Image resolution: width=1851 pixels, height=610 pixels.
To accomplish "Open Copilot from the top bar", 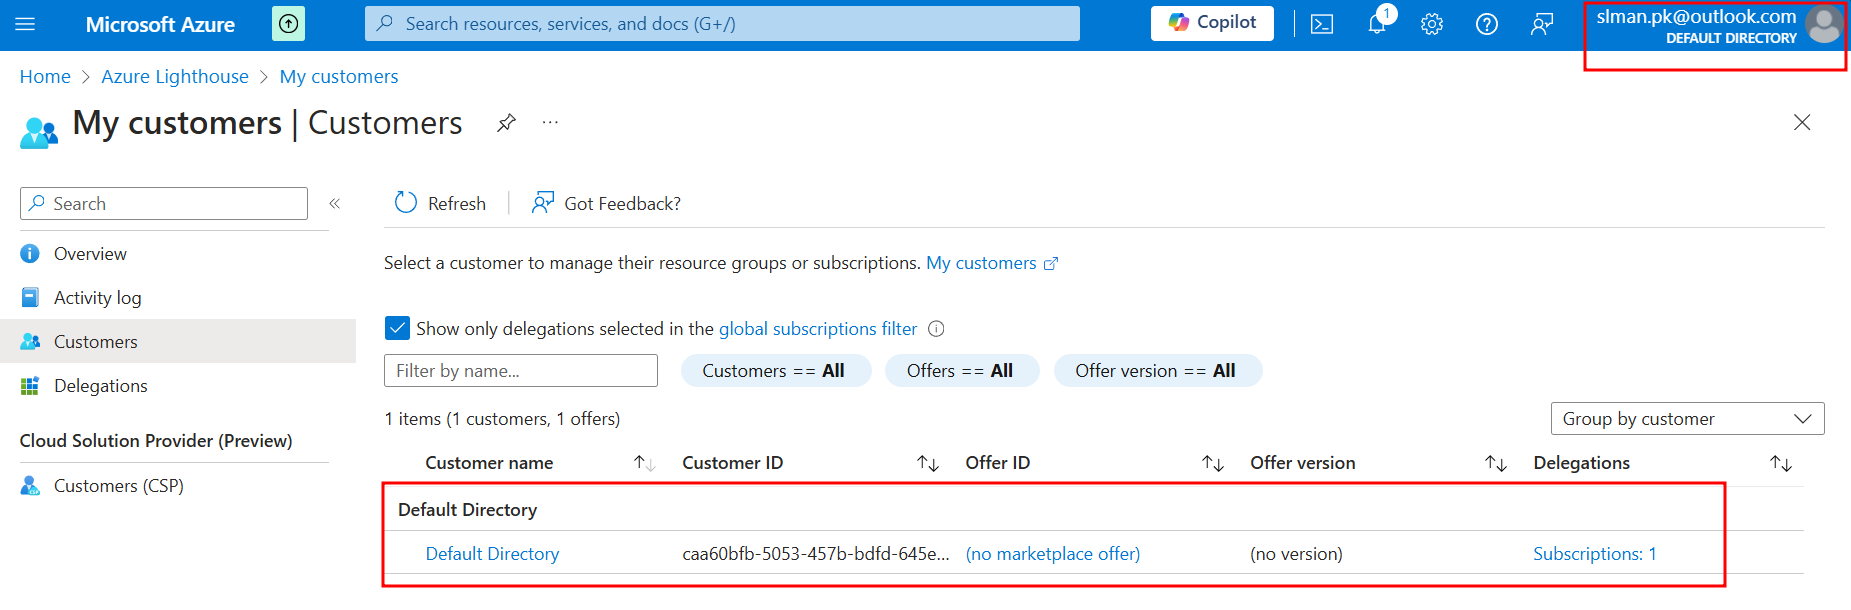I will pos(1212,23).
